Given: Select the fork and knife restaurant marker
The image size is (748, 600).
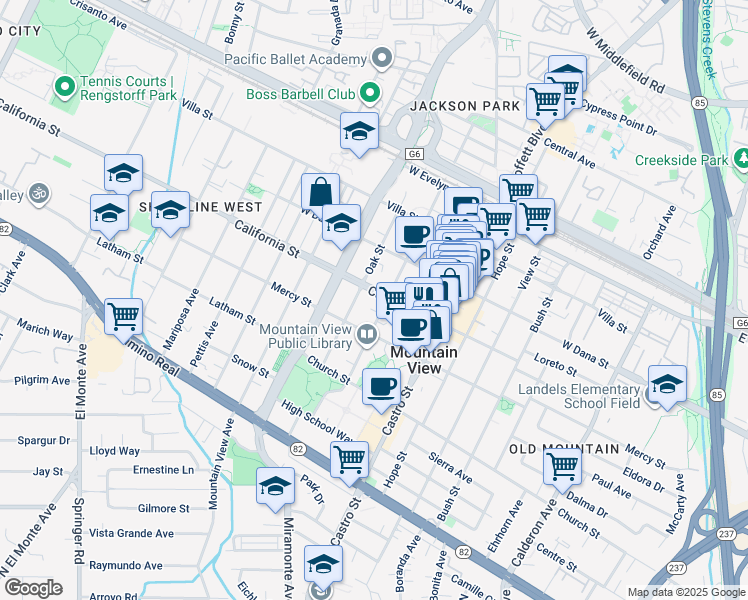Looking at the screenshot, I should pyautogui.click(x=422, y=294).
